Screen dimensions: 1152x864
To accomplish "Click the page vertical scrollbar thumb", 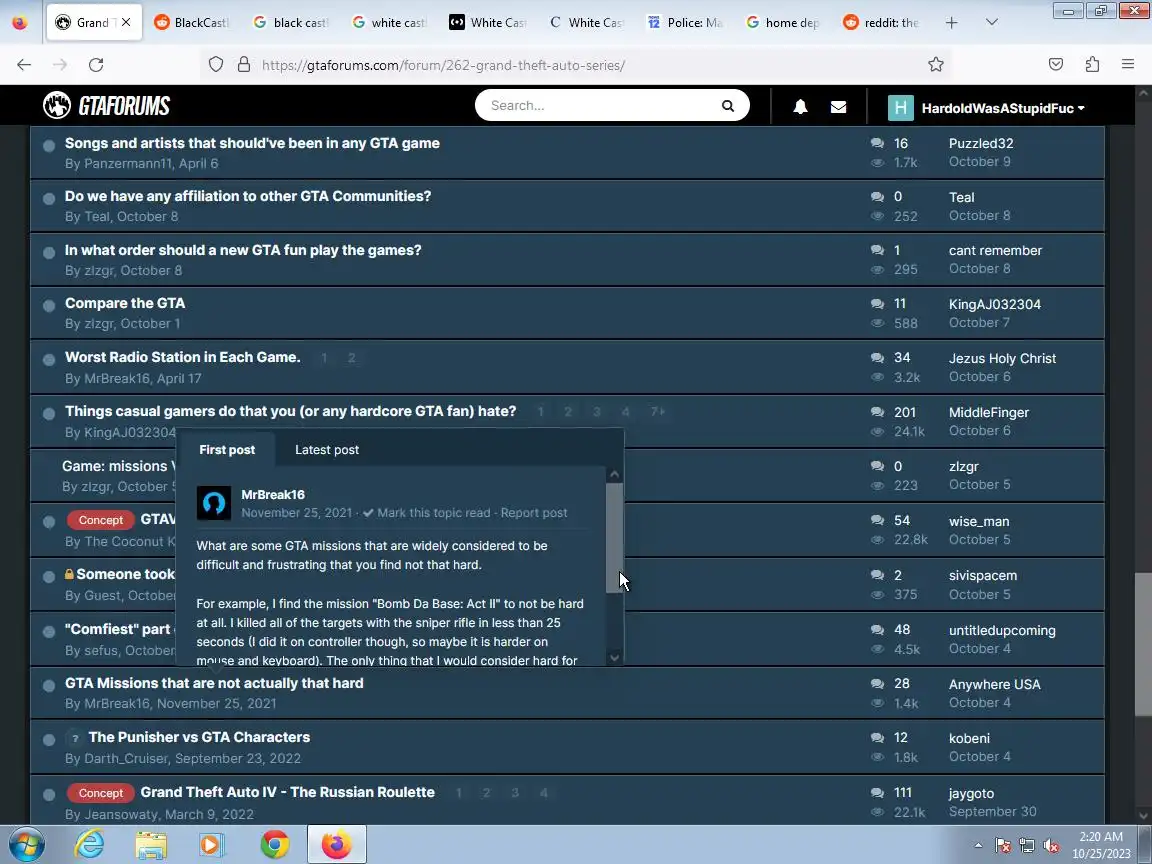I will tap(1142, 644).
